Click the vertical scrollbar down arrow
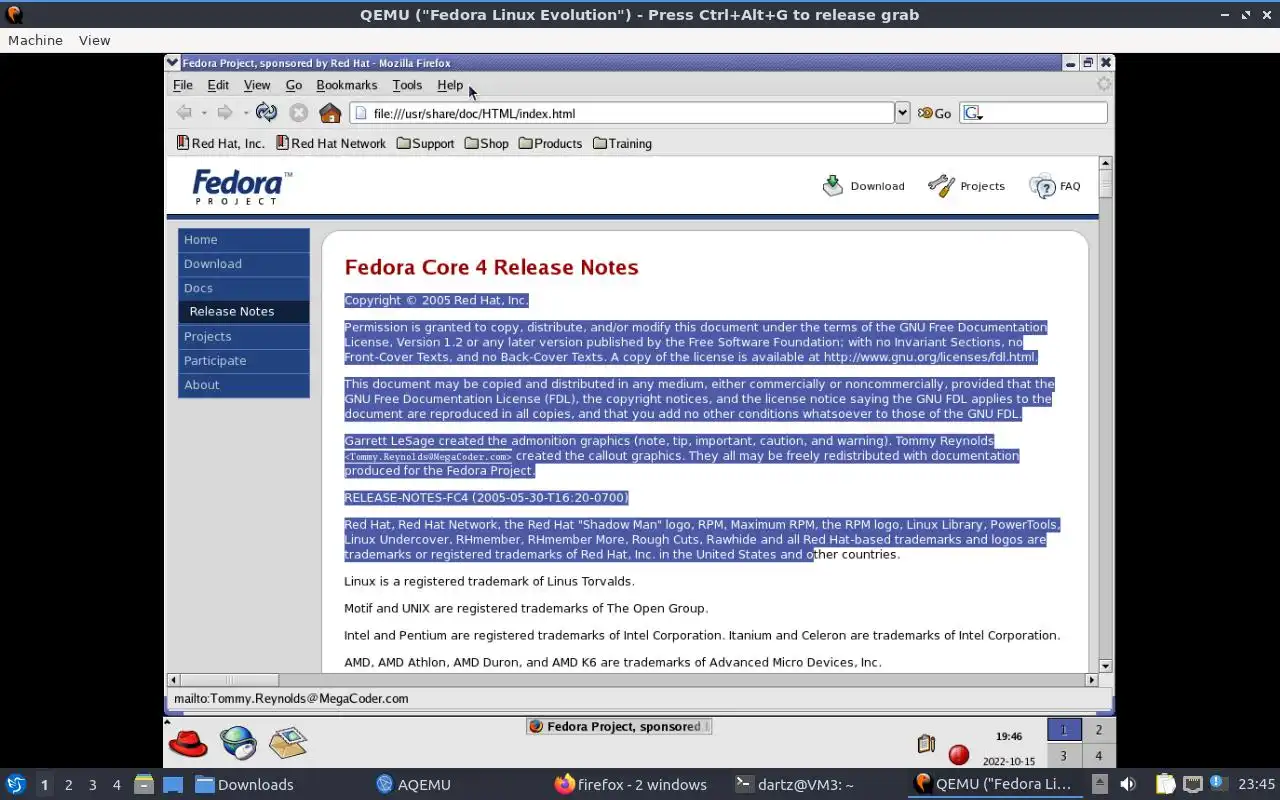This screenshot has width=1280, height=800. [x=1105, y=665]
